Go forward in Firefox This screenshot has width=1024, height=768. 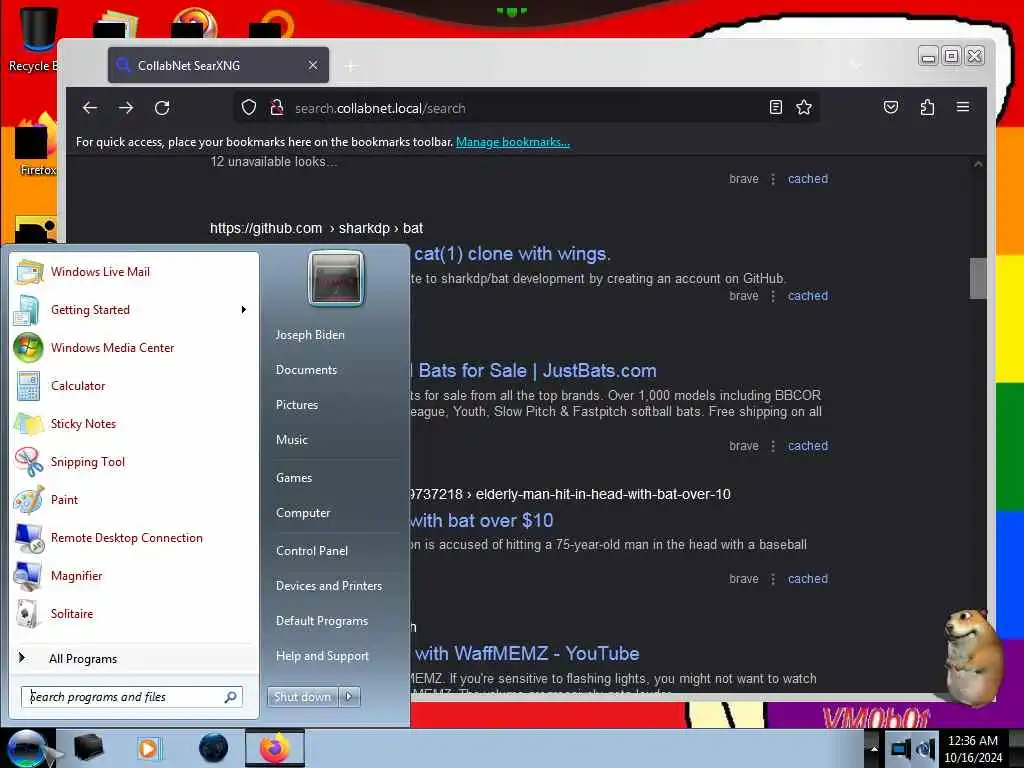click(x=126, y=108)
